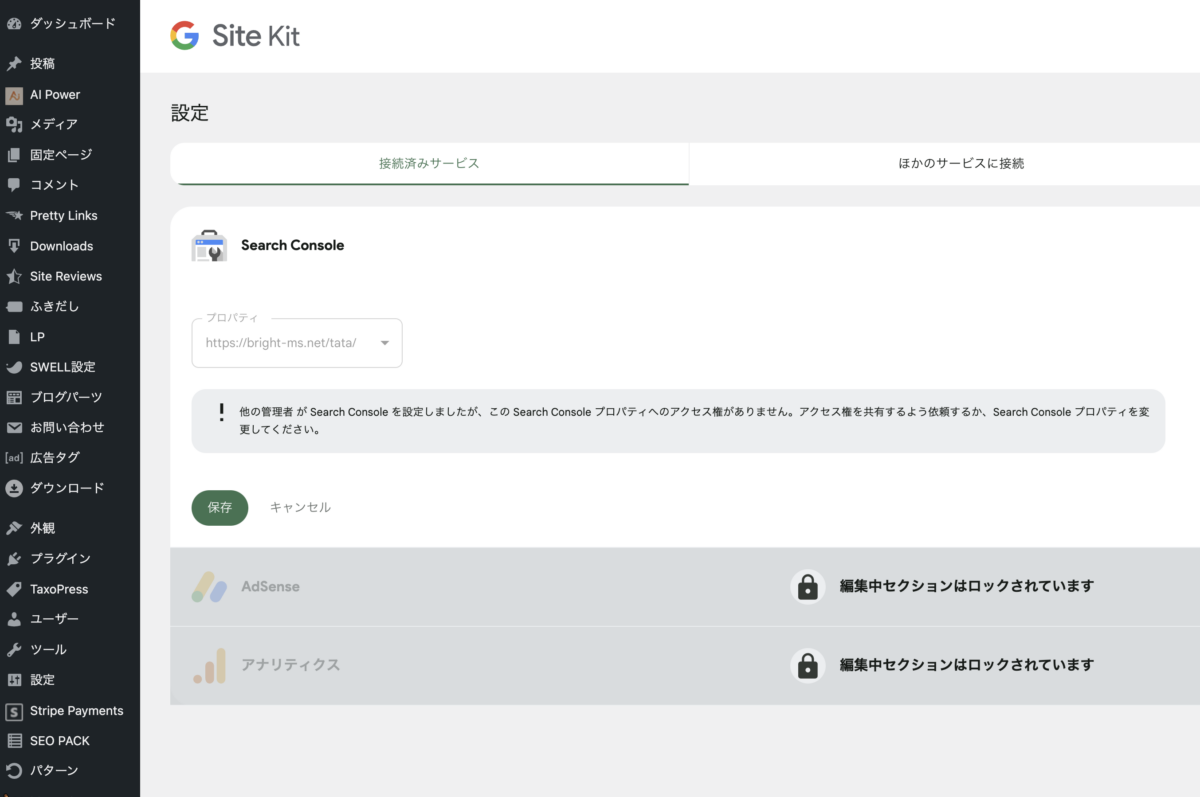
Task: Click the Google G logo in header
Action: point(185,36)
